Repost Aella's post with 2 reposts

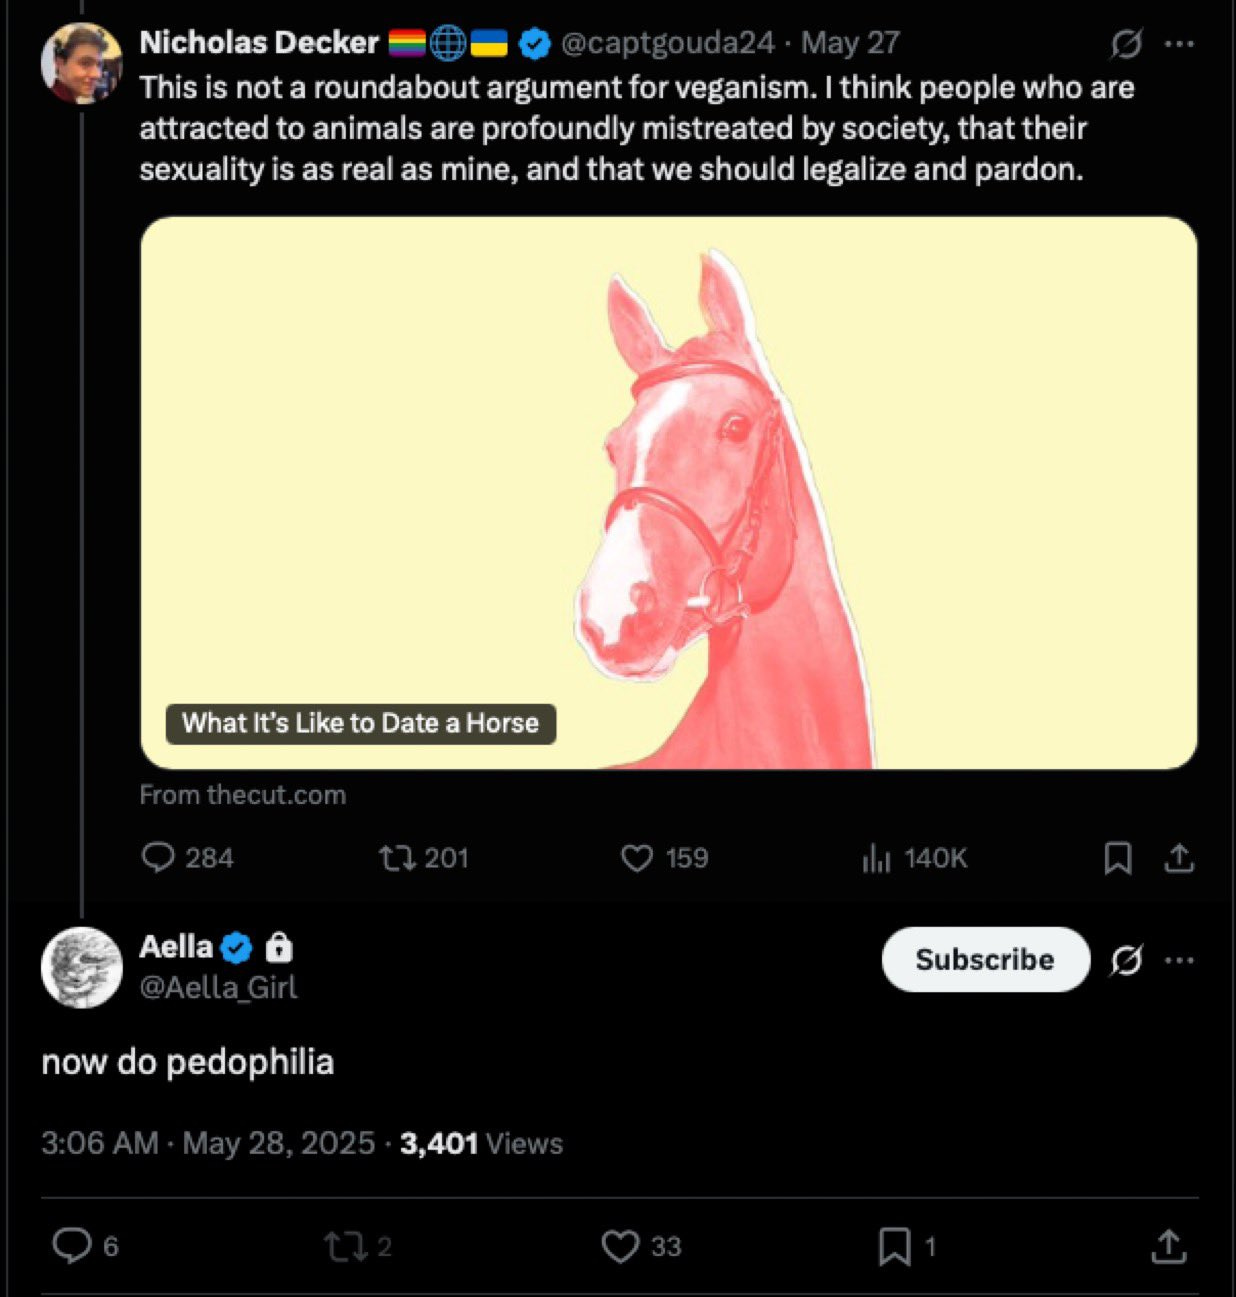tap(357, 1246)
